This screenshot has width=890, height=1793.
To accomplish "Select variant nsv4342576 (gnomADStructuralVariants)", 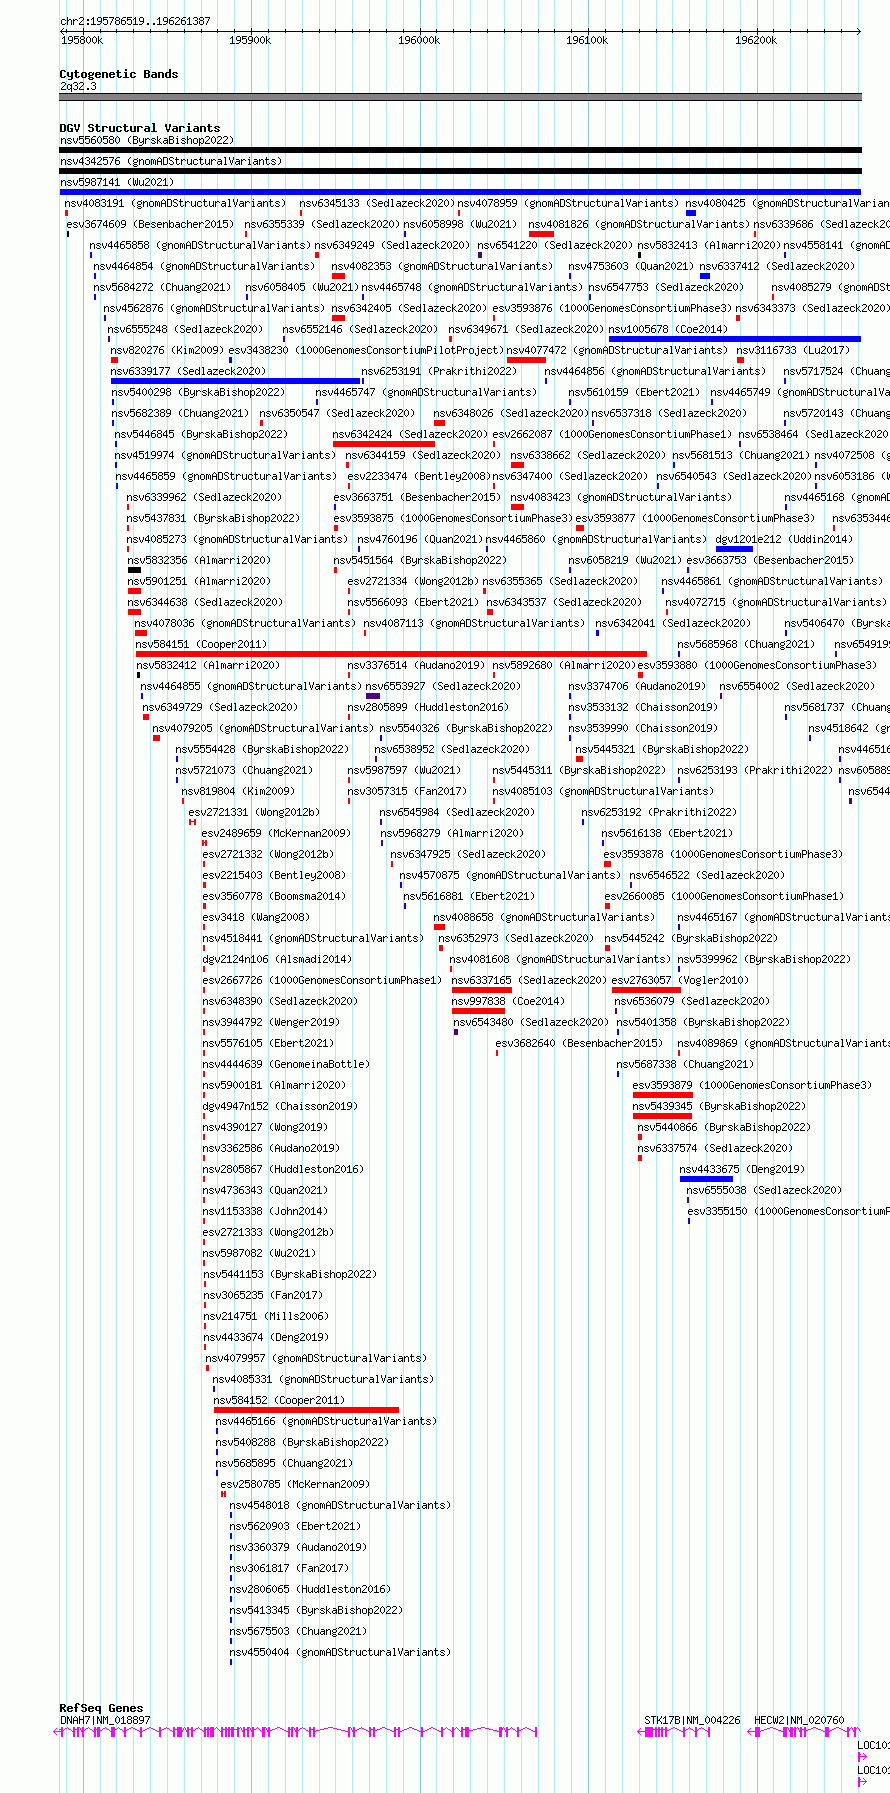I will 171,161.
